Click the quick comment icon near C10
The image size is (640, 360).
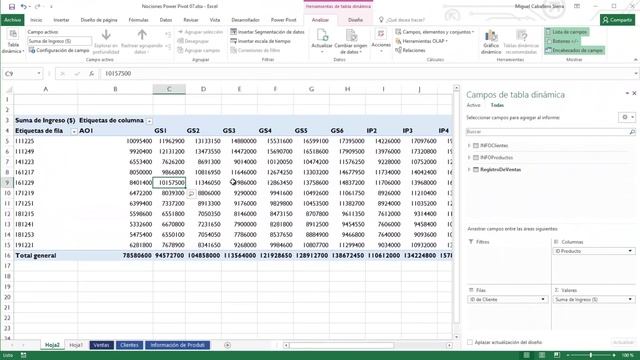click(x=191, y=193)
